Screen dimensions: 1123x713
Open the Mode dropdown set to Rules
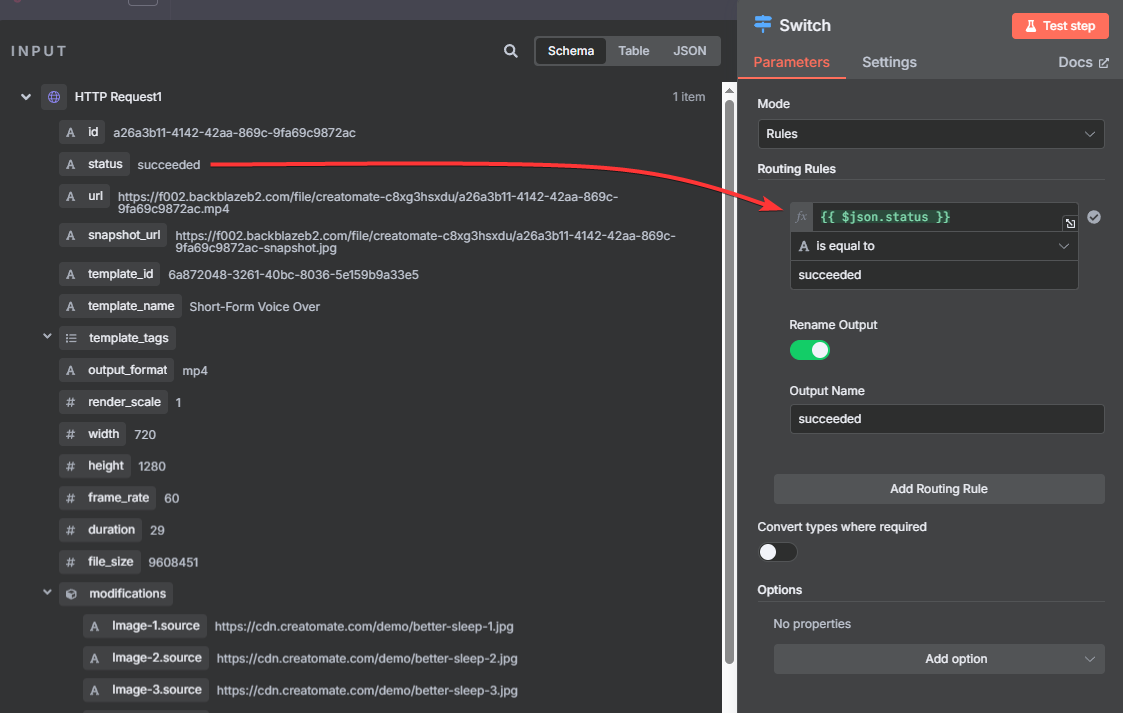pos(930,134)
